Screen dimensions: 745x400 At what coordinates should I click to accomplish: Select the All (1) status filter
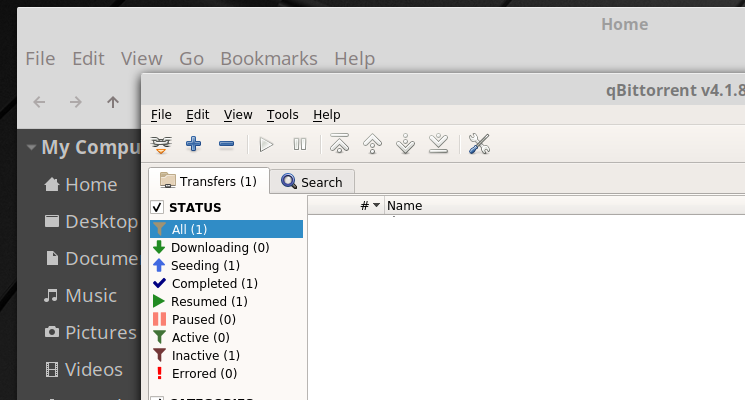(226, 229)
